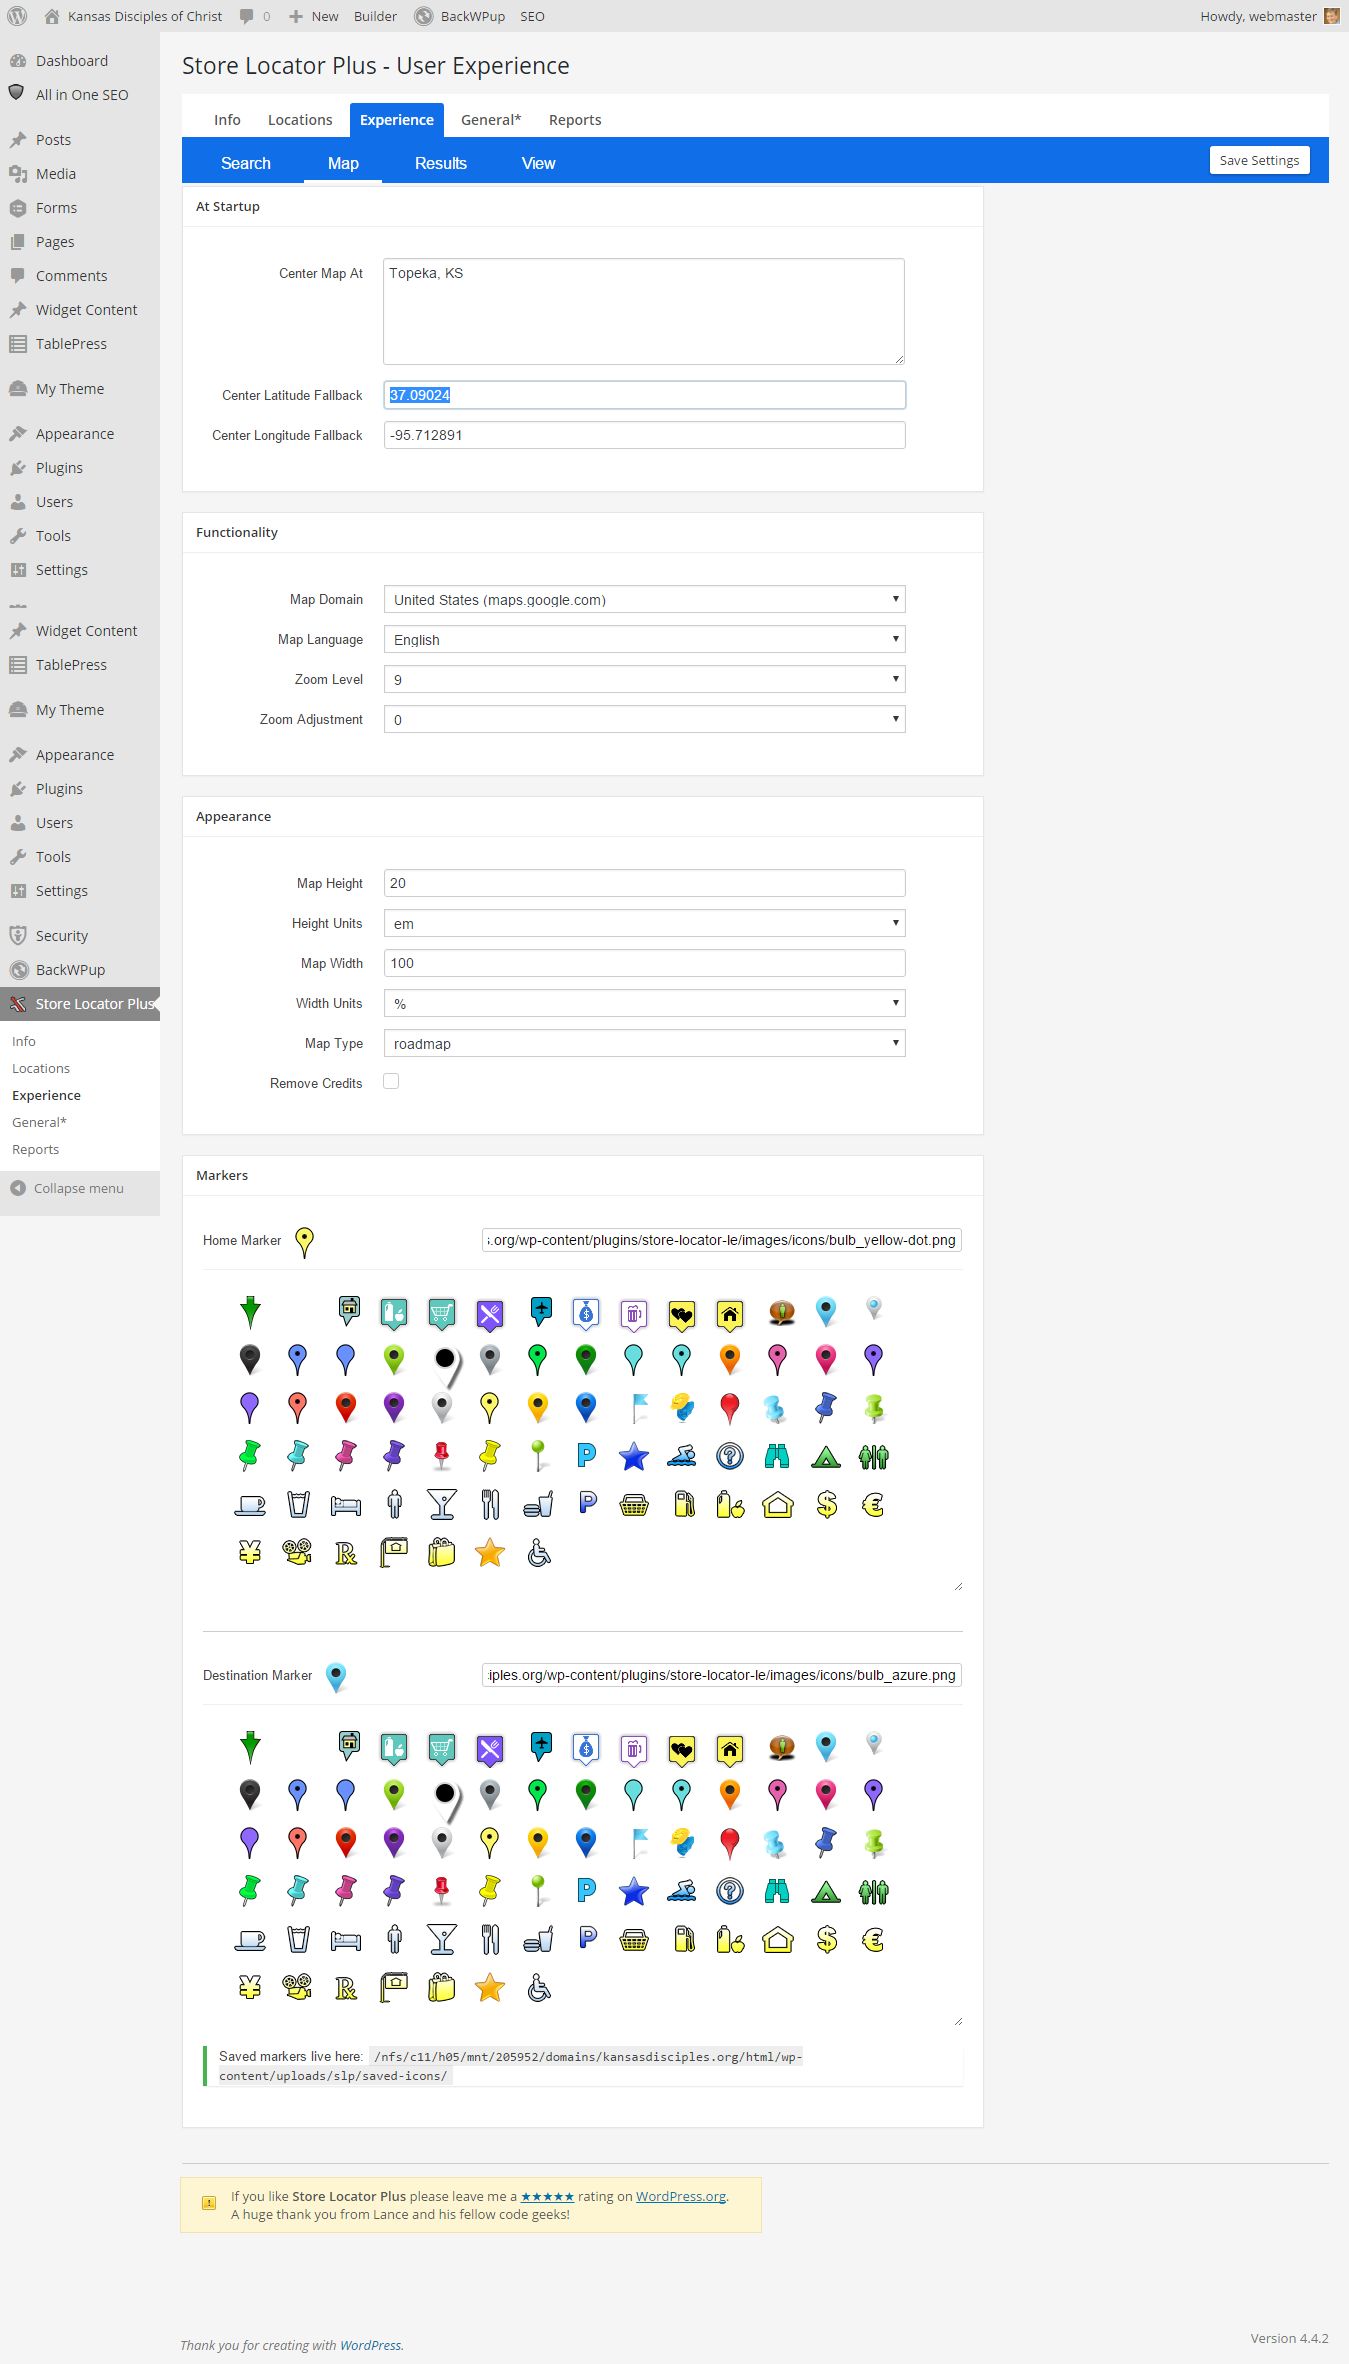The image size is (1349, 2364).
Task: Expand the Zoom Adjustment dropdown
Action: pos(644,719)
